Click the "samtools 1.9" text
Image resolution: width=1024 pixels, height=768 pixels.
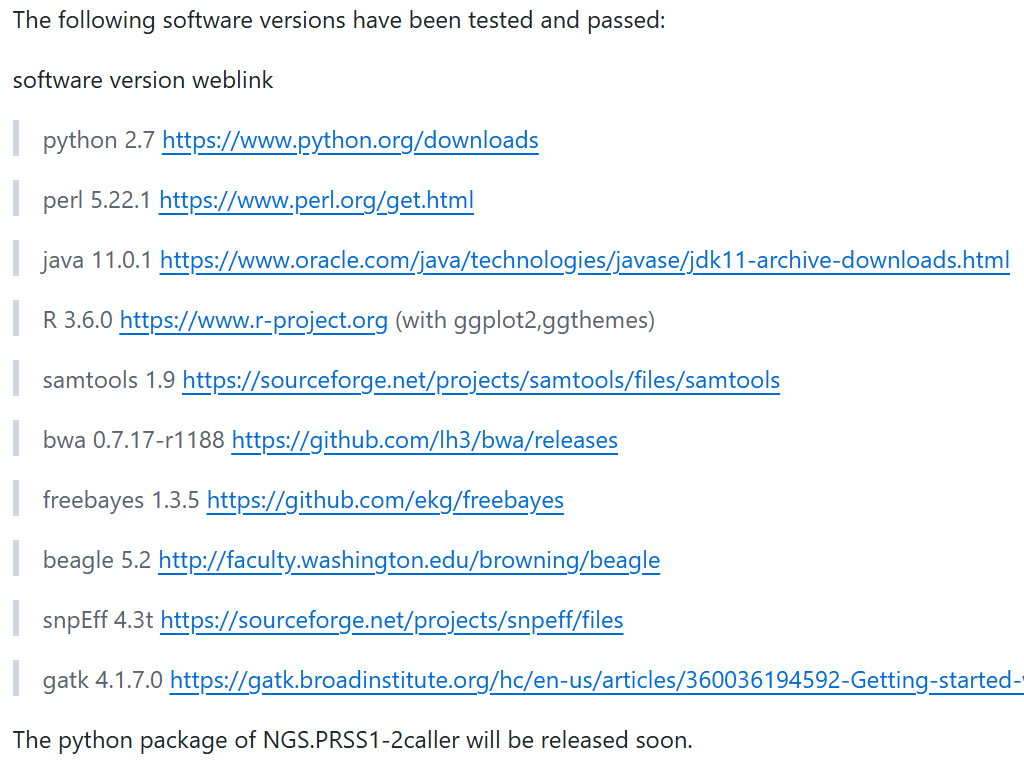(109, 381)
